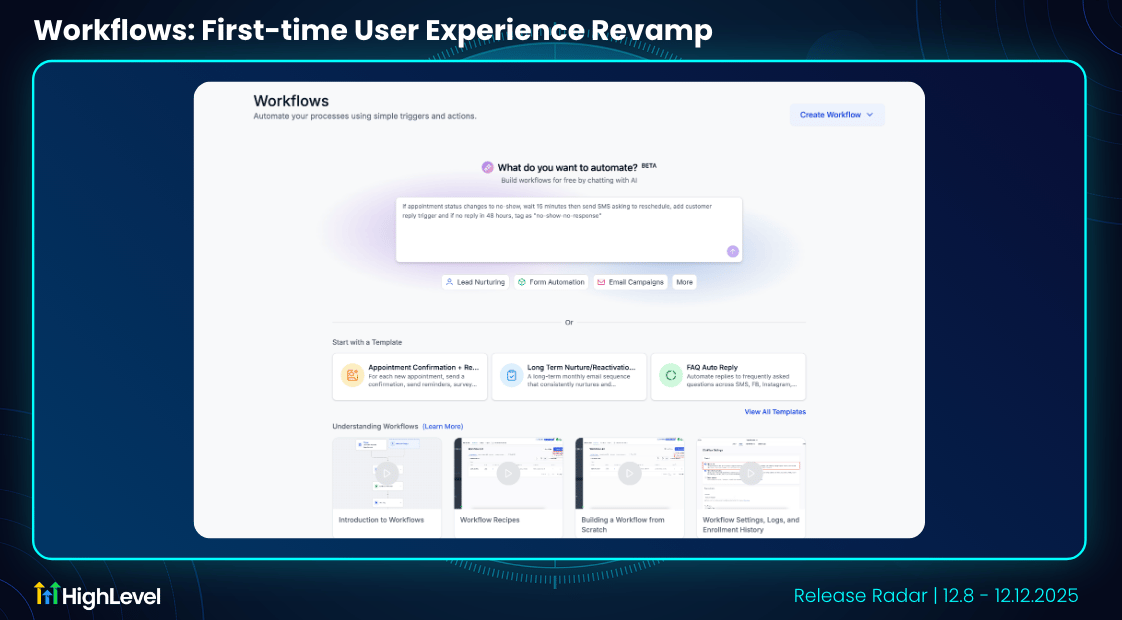Click the BETA badge next to headline
This screenshot has width=1122, height=620.
(x=649, y=165)
